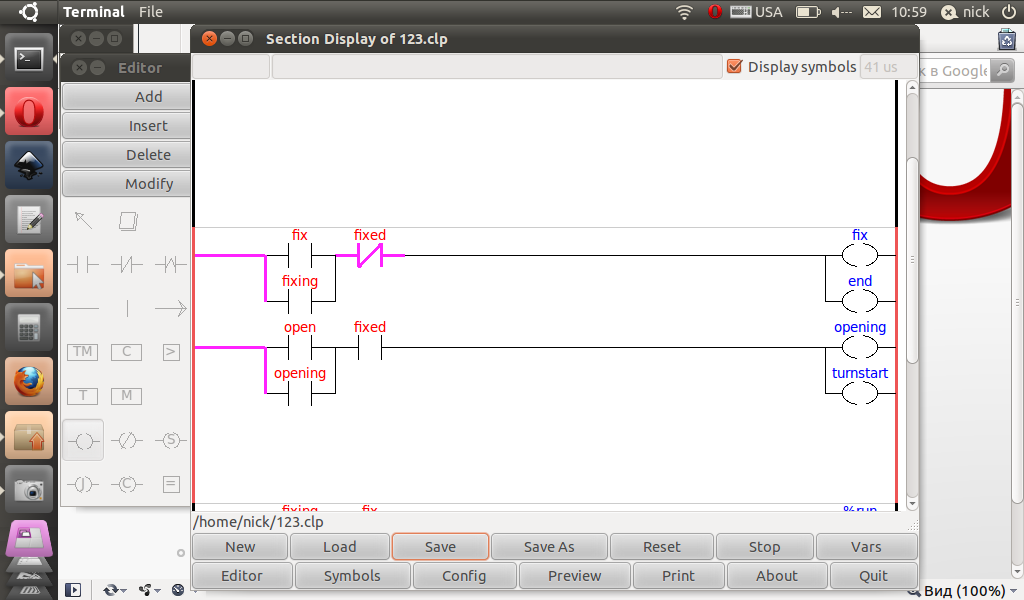1024x600 pixels.
Task: Open Terminal from the Ubuntu launcher
Action: point(29,59)
